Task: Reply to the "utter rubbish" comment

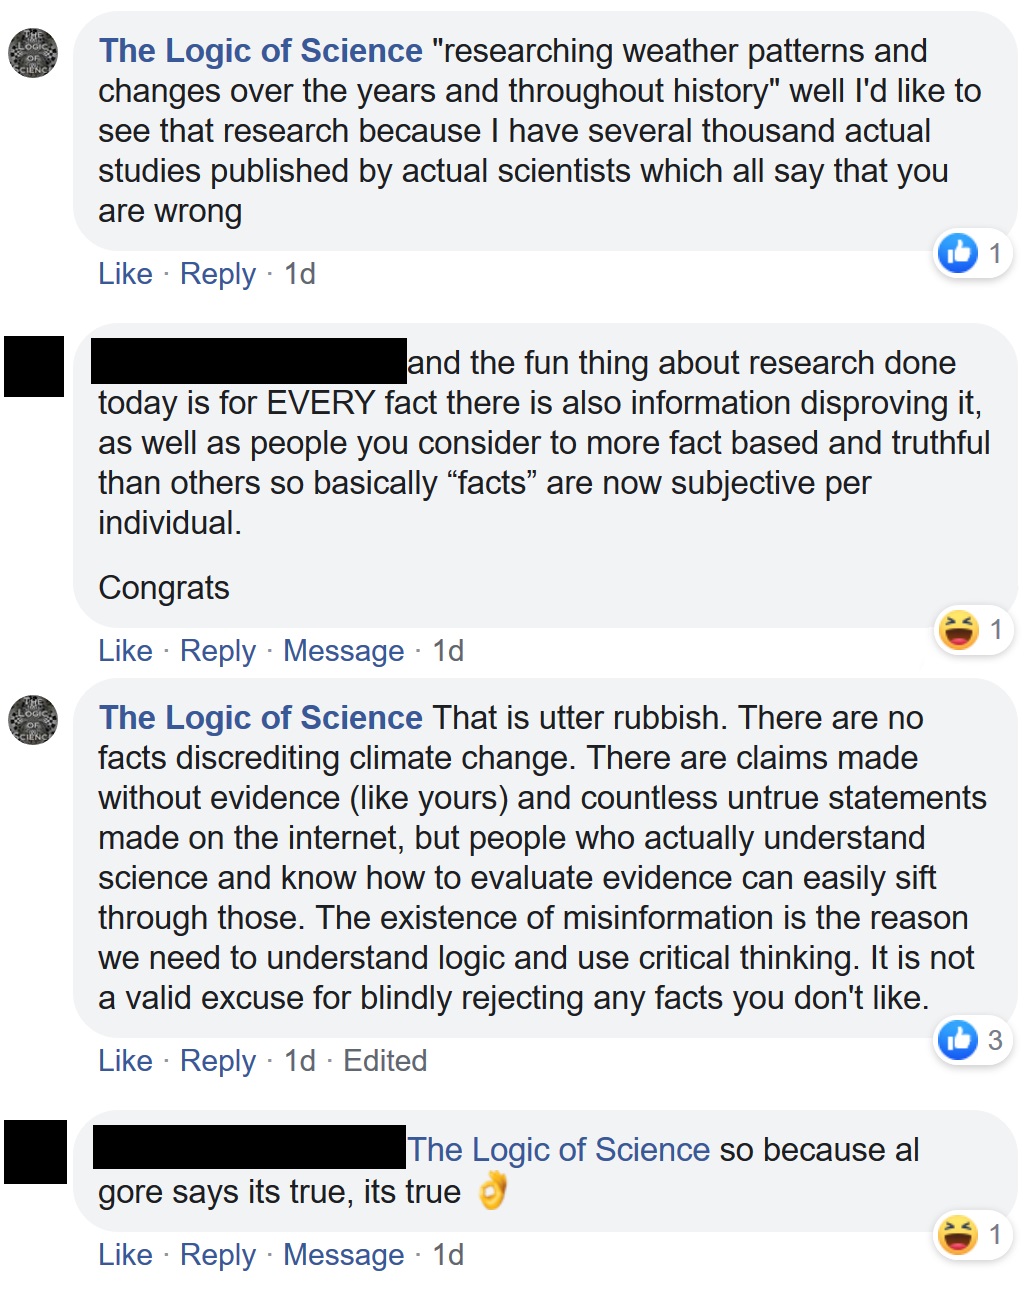Action: coord(217,1061)
